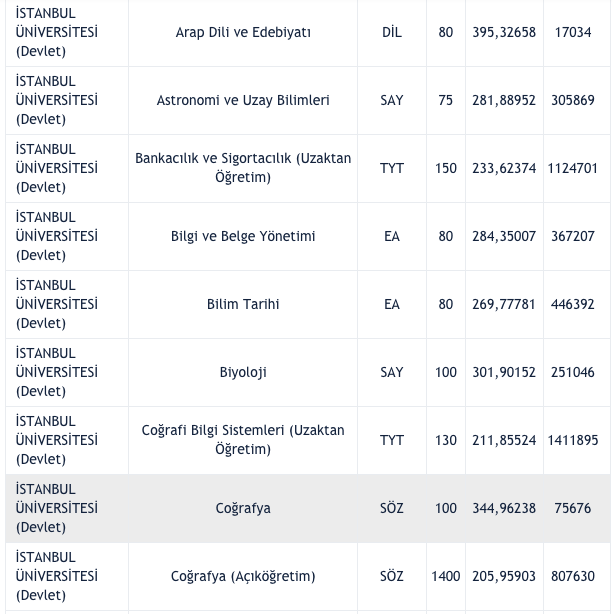Screen dimensions: 612x614
Task: Click Coğrafi Bilgi Sistemleri (Uzaktan Öğretim) cell
Action: 243,440
